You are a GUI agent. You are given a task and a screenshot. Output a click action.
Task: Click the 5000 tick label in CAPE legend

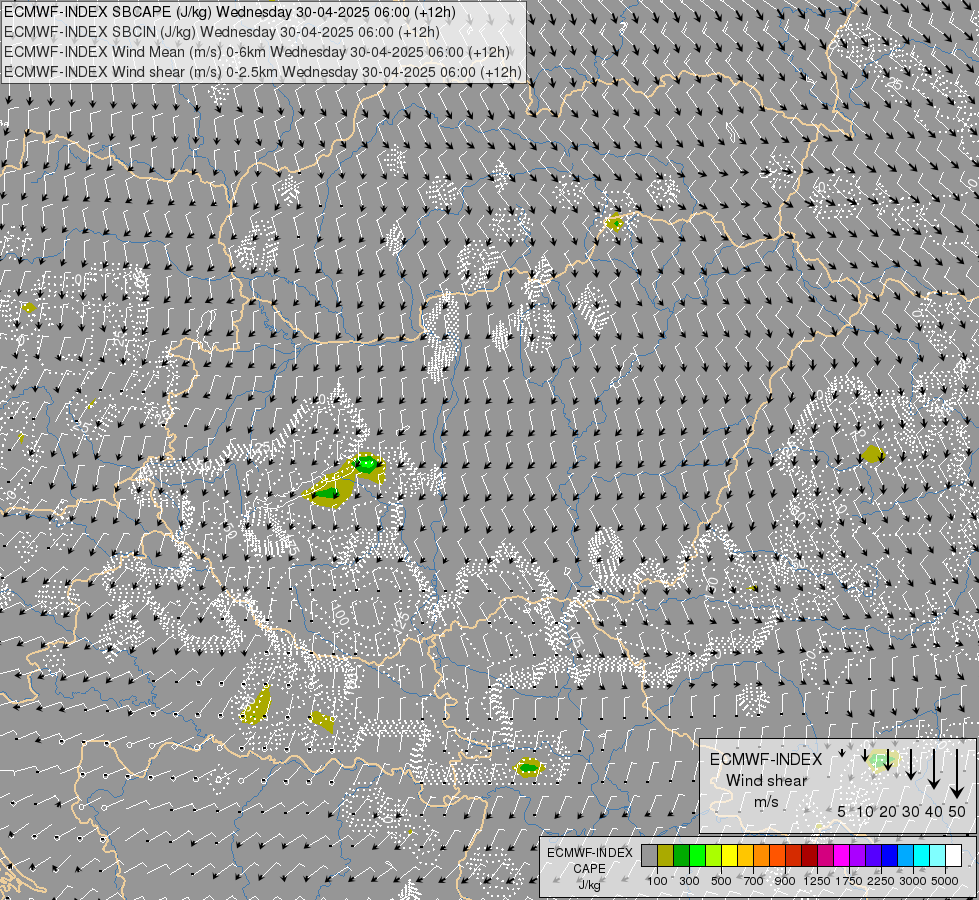click(945, 881)
